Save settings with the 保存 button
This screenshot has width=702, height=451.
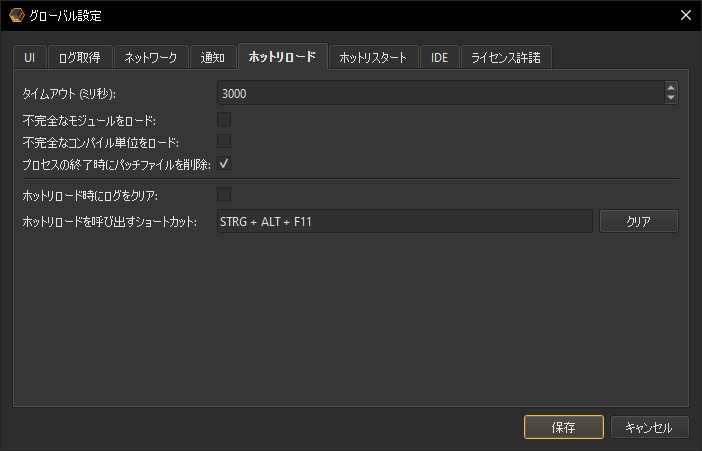(564, 427)
